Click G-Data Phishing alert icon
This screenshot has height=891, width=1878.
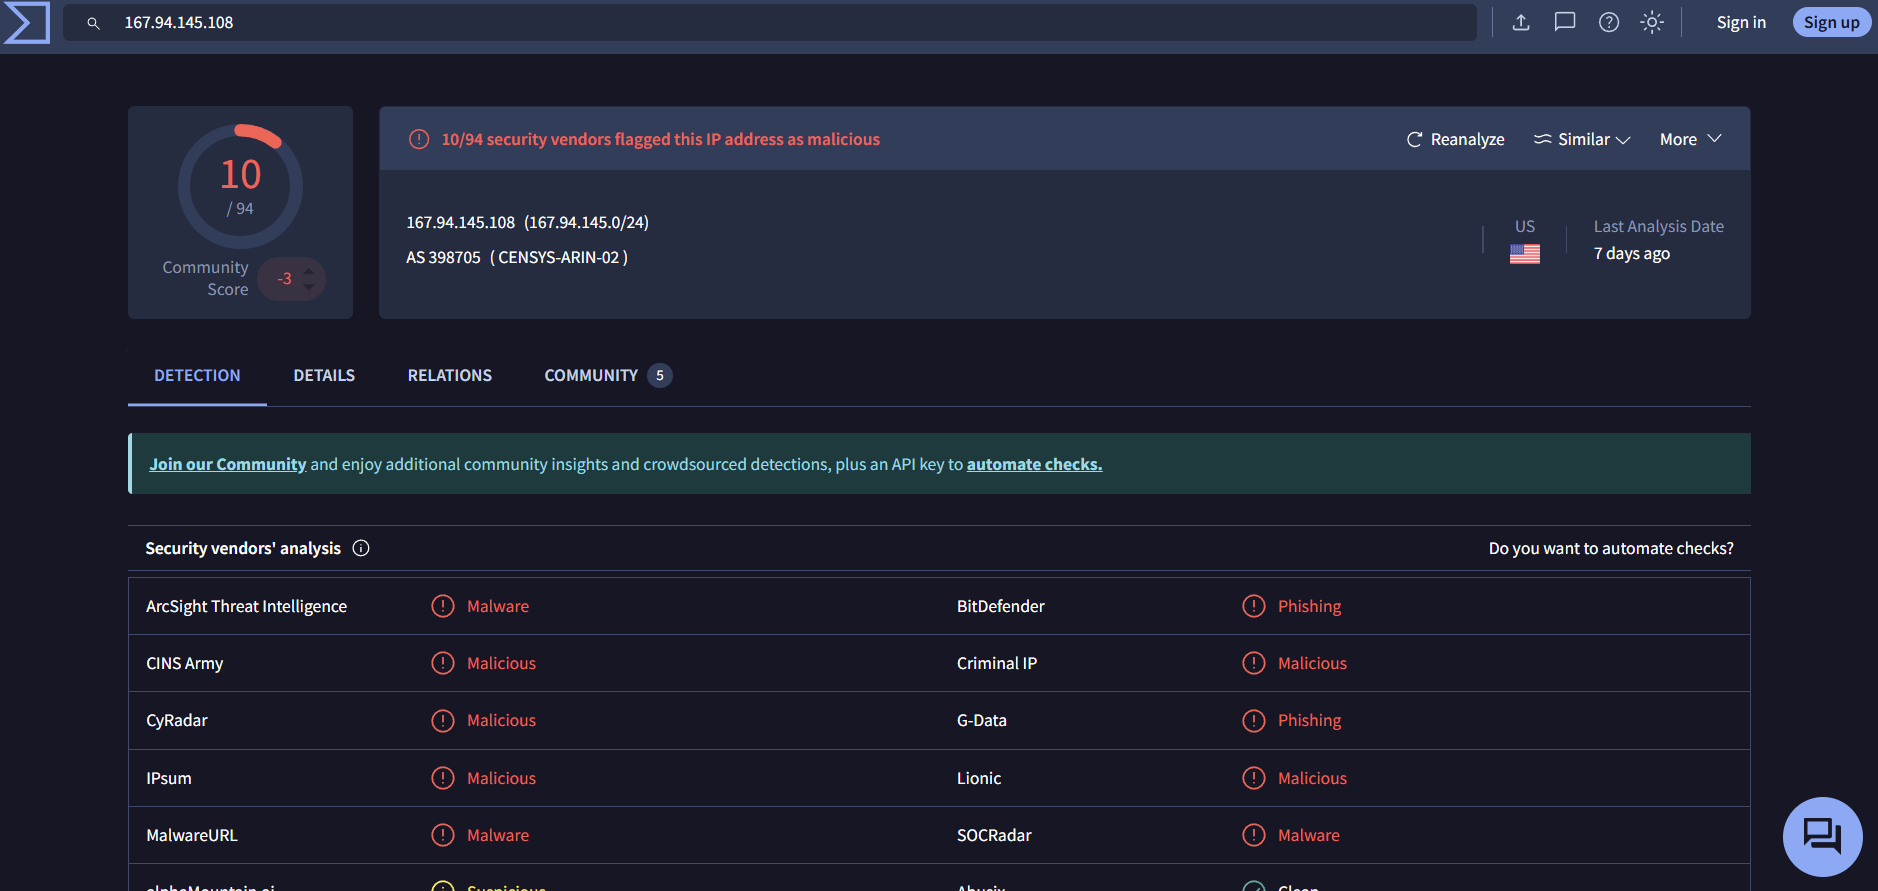click(x=1253, y=720)
